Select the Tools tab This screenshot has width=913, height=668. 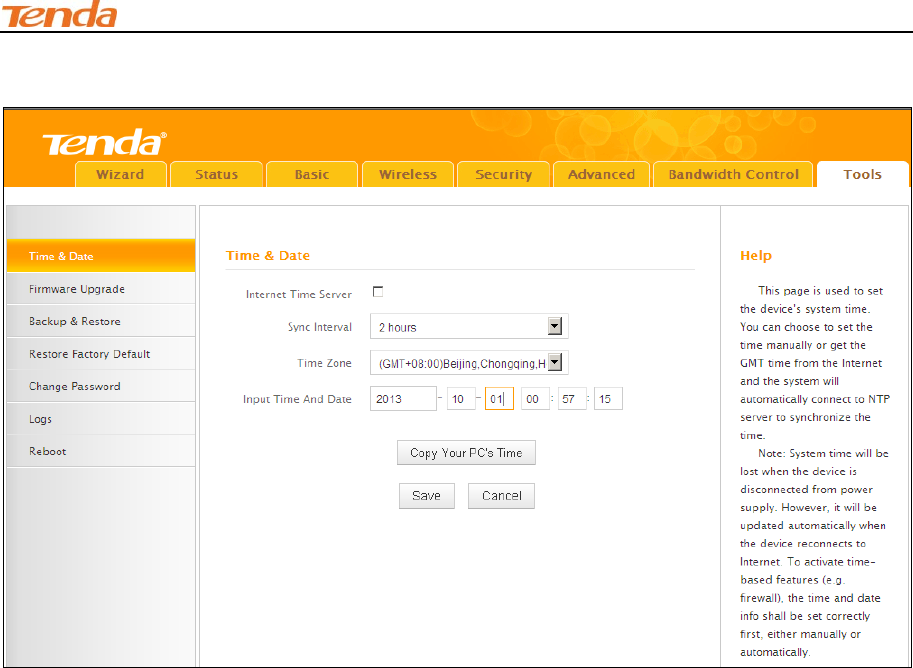point(862,174)
